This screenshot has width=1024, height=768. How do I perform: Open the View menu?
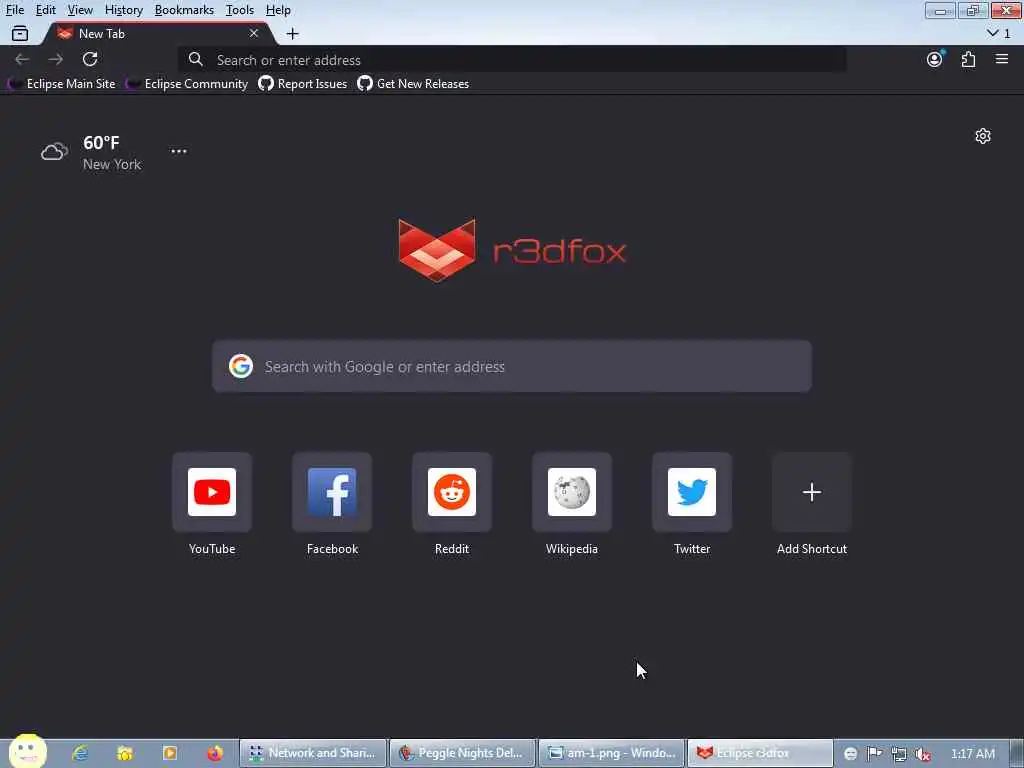tap(80, 10)
